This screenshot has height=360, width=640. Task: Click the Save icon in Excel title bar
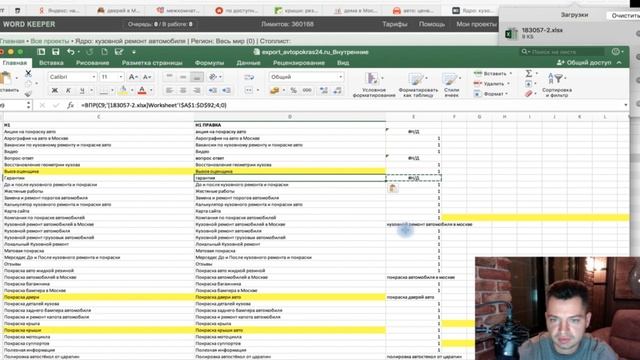pyautogui.click(x=56, y=52)
